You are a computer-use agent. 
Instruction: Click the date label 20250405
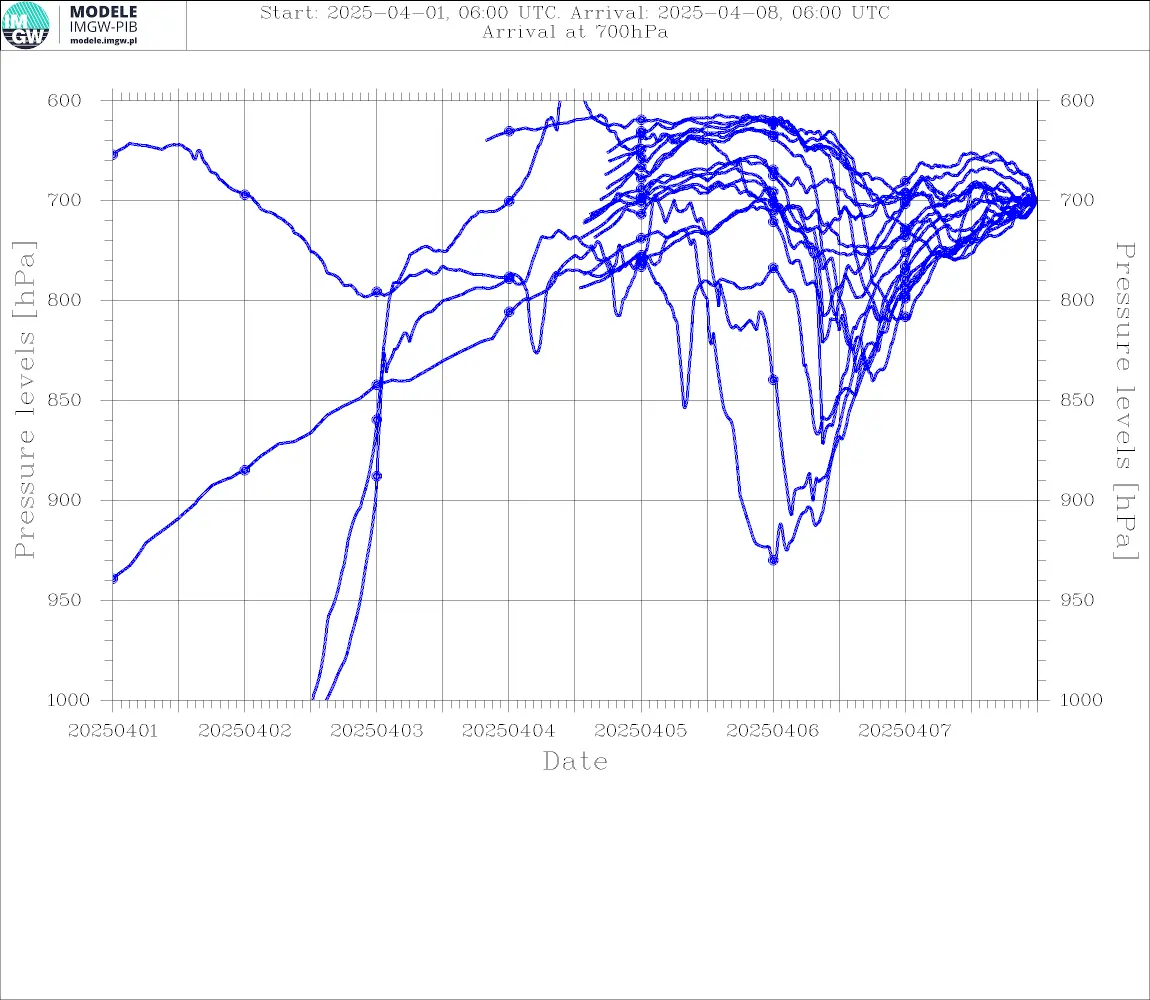click(x=641, y=731)
